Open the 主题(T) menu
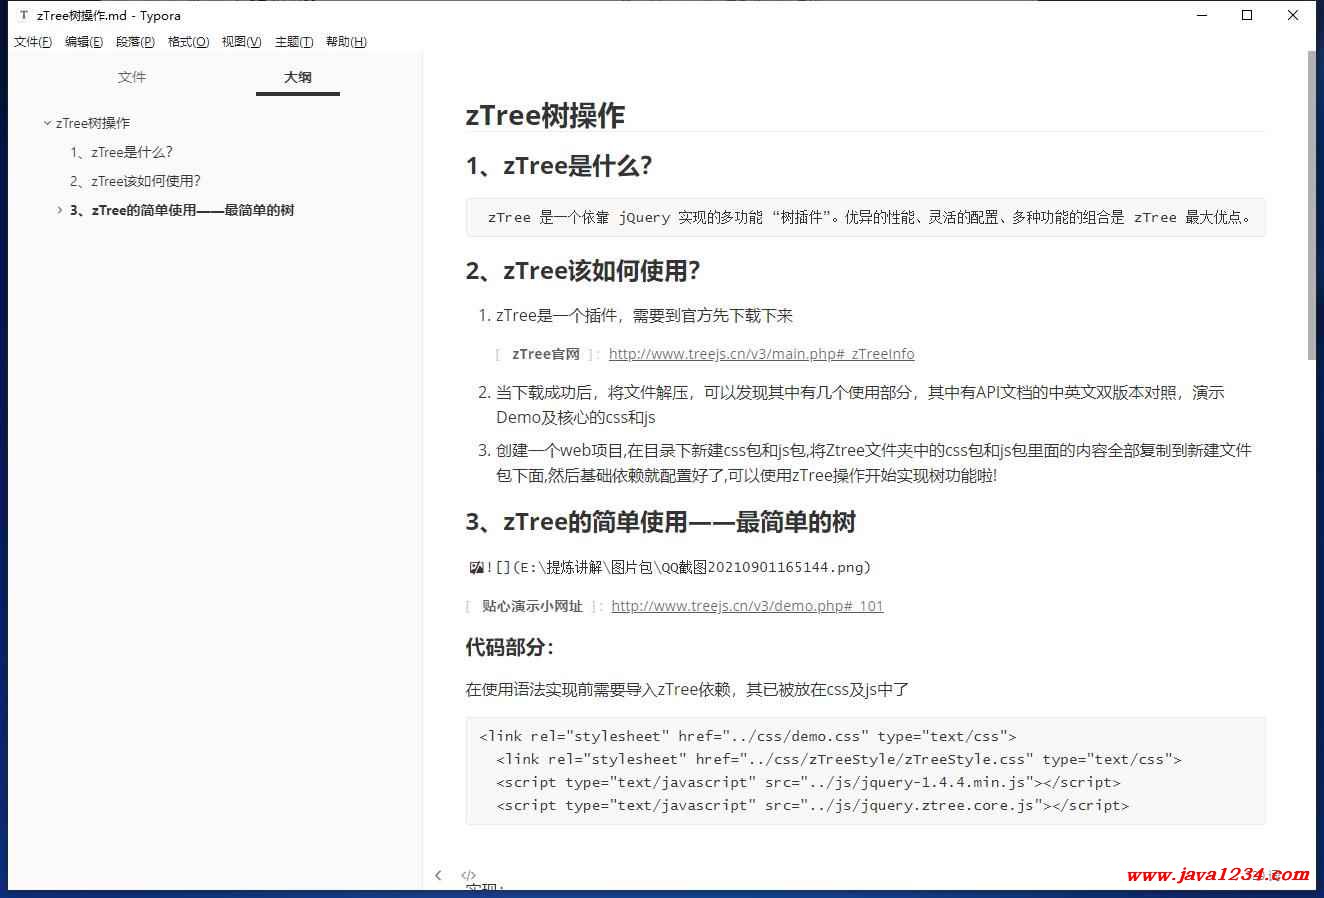This screenshot has width=1324, height=898. pos(294,42)
